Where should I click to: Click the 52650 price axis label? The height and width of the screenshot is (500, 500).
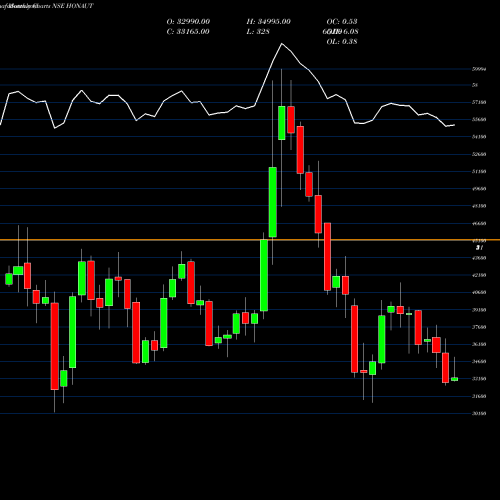479,154
